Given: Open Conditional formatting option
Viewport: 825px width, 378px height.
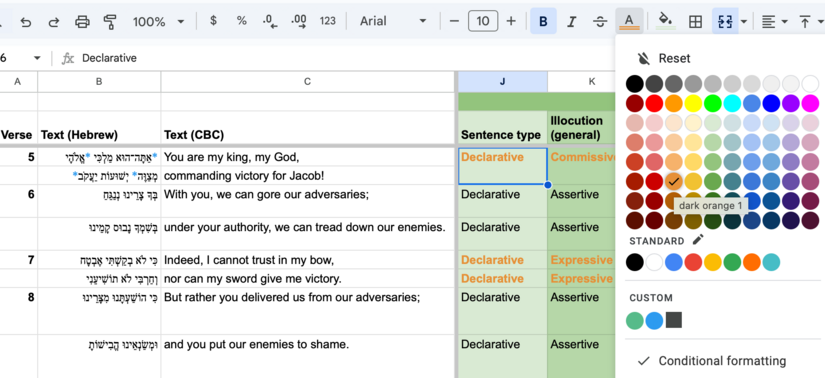Looking at the screenshot, I should click(x=712, y=361).
